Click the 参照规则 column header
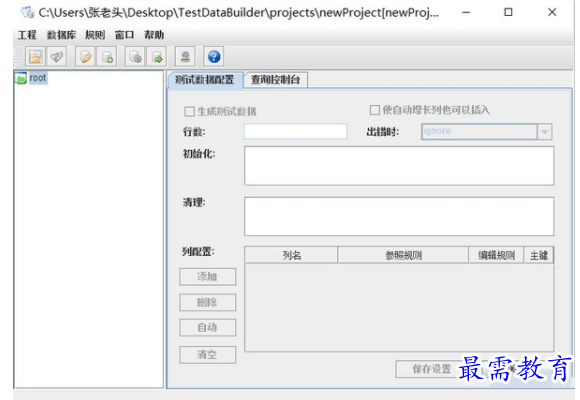This screenshot has width=580, height=400. pos(403,255)
